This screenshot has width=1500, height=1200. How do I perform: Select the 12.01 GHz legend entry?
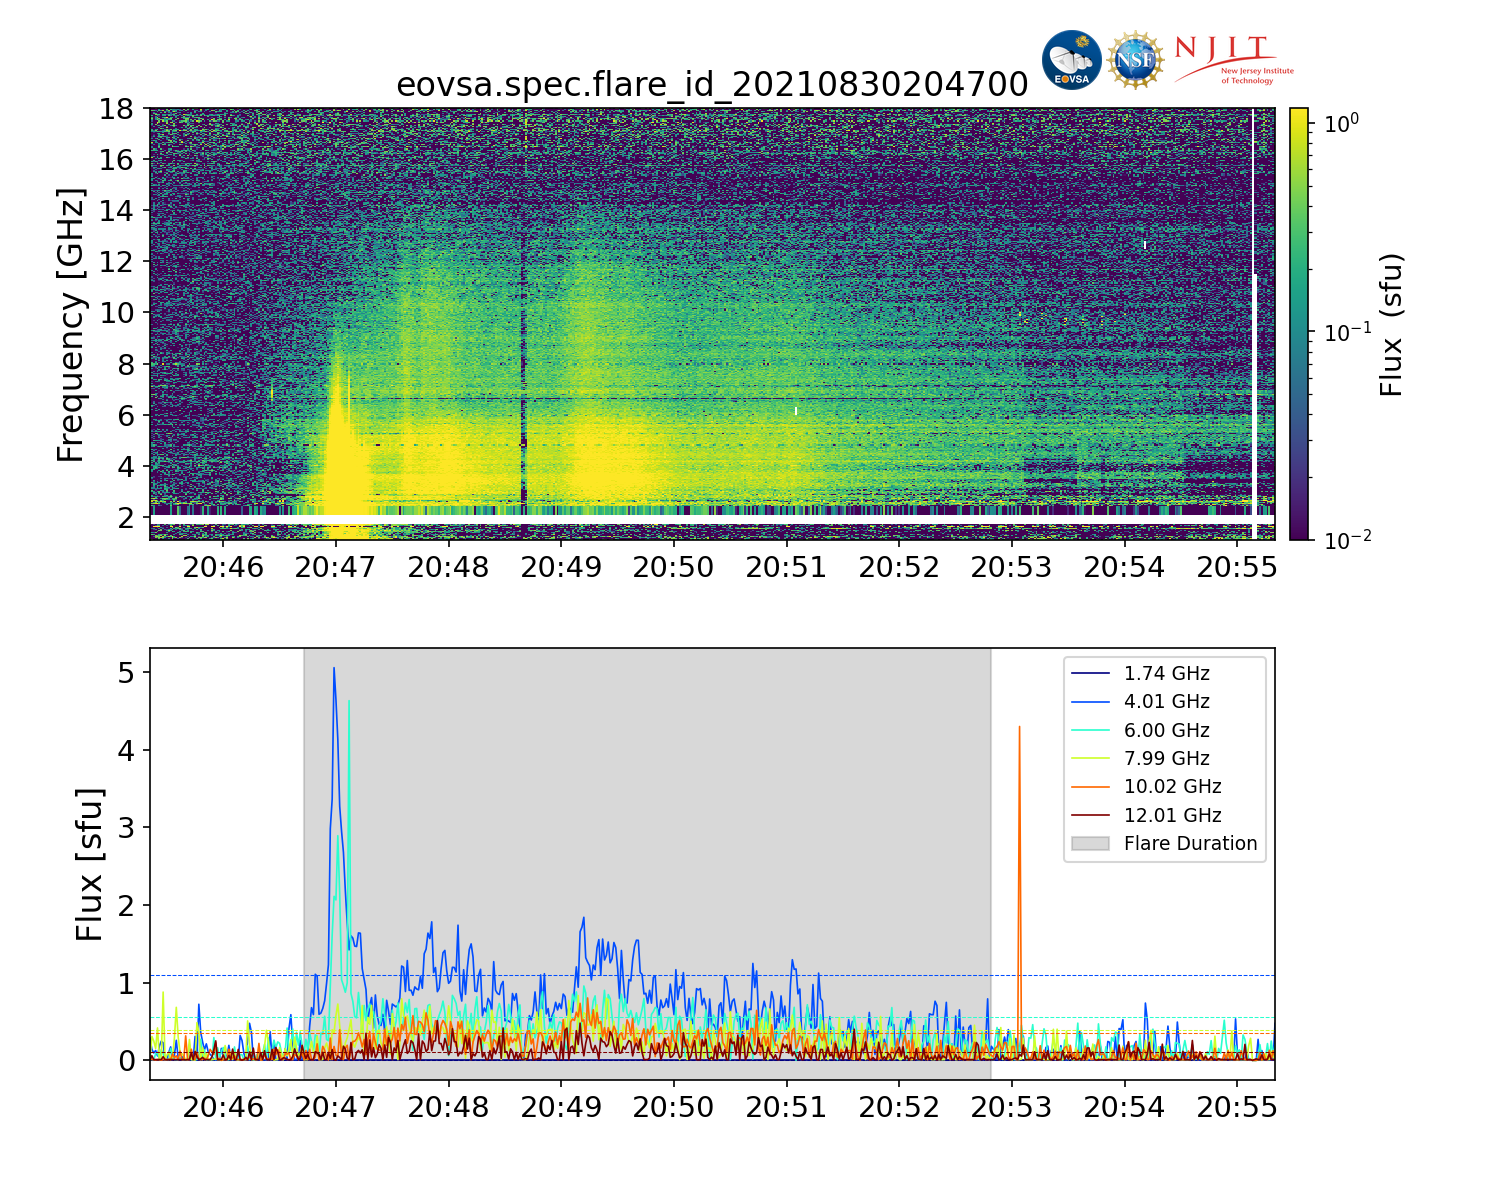tap(1172, 816)
